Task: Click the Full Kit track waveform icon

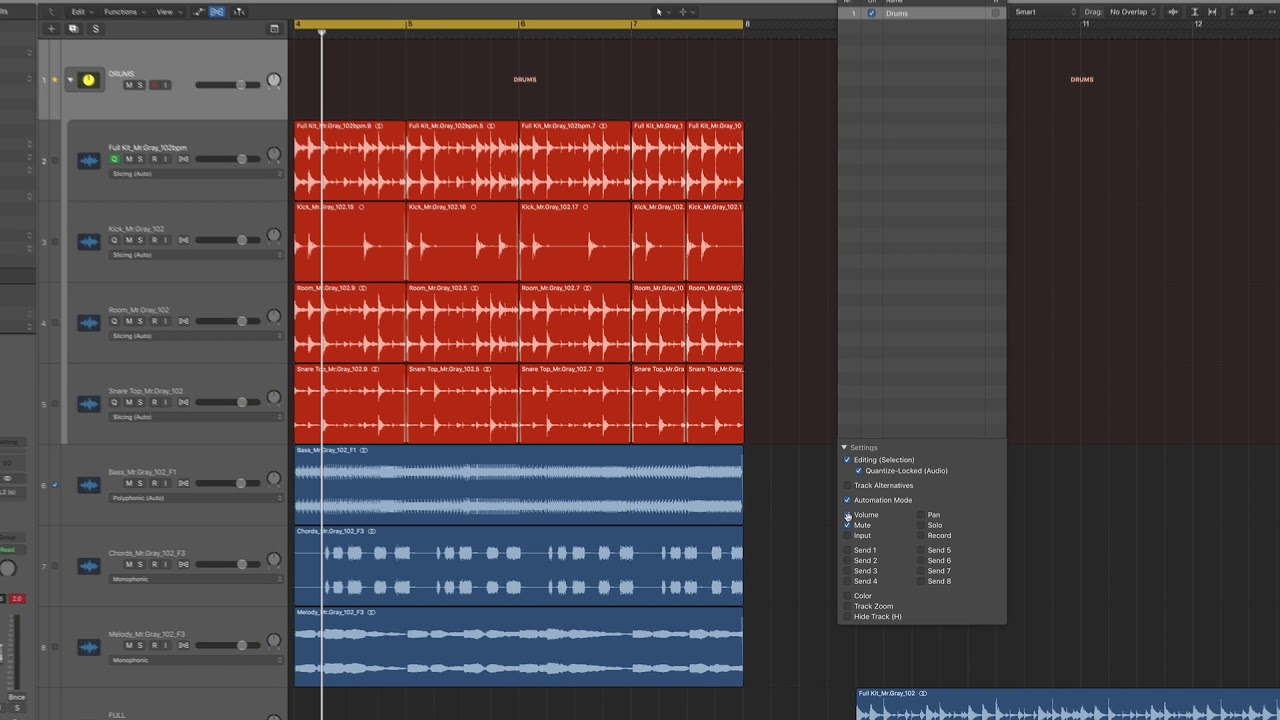Action: click(x=89, y=160)
